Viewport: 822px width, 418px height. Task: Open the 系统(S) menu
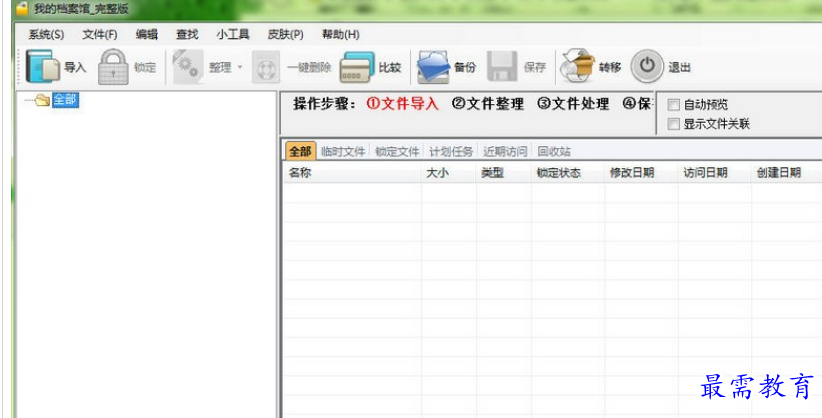click(46, 35)
